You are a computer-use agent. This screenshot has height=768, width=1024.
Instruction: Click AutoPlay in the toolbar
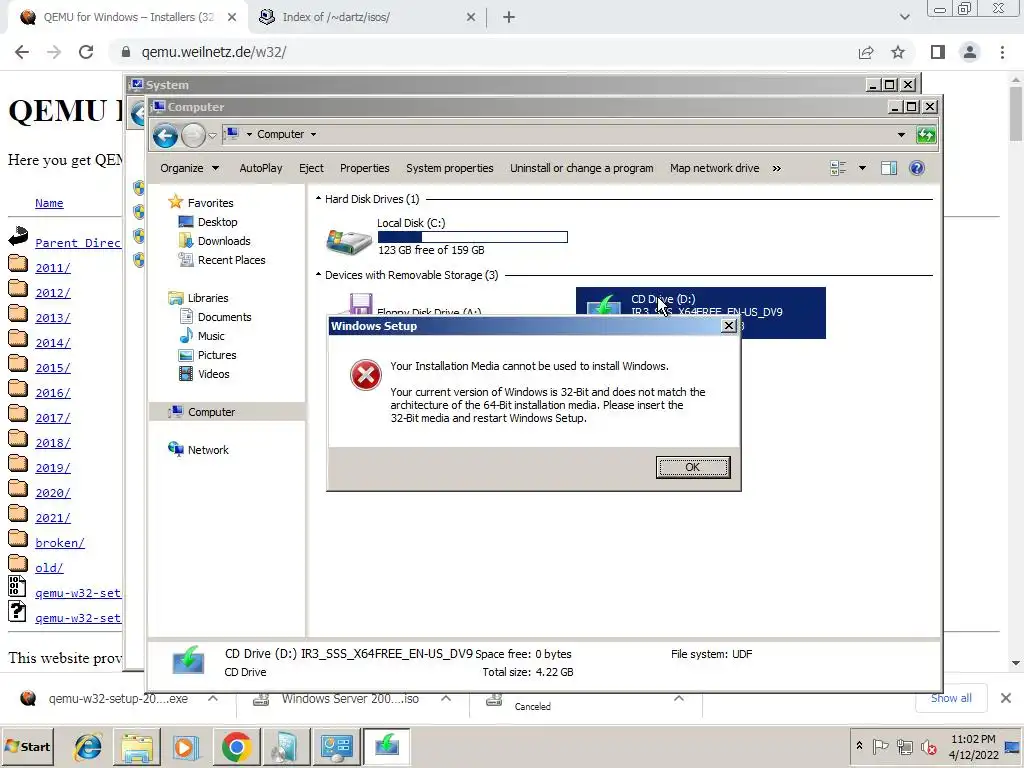pyautogui.click(x=261, y=168)
